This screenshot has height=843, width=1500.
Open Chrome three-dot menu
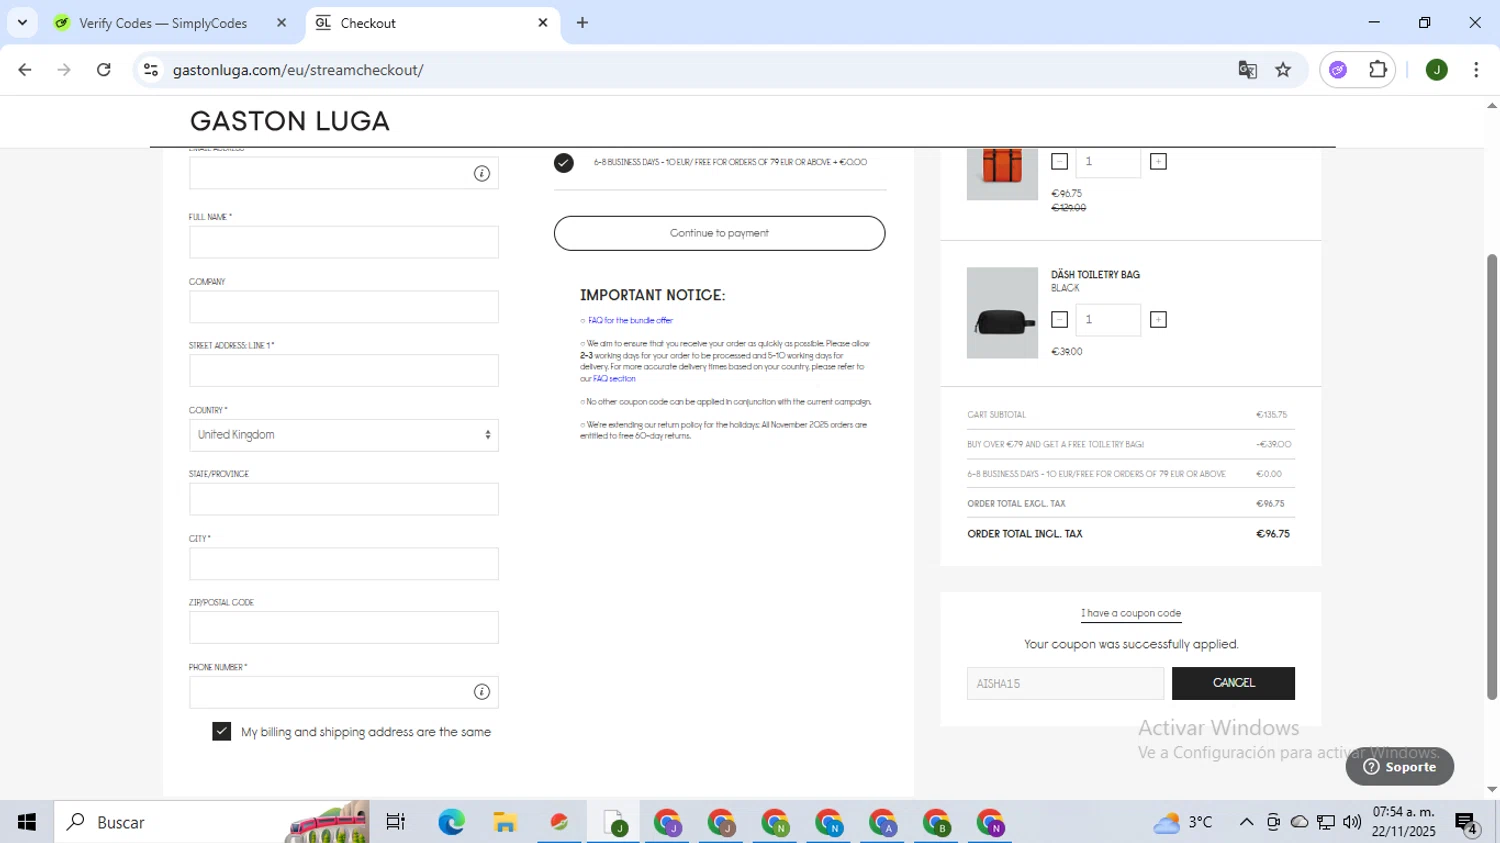click(1476, 70)
